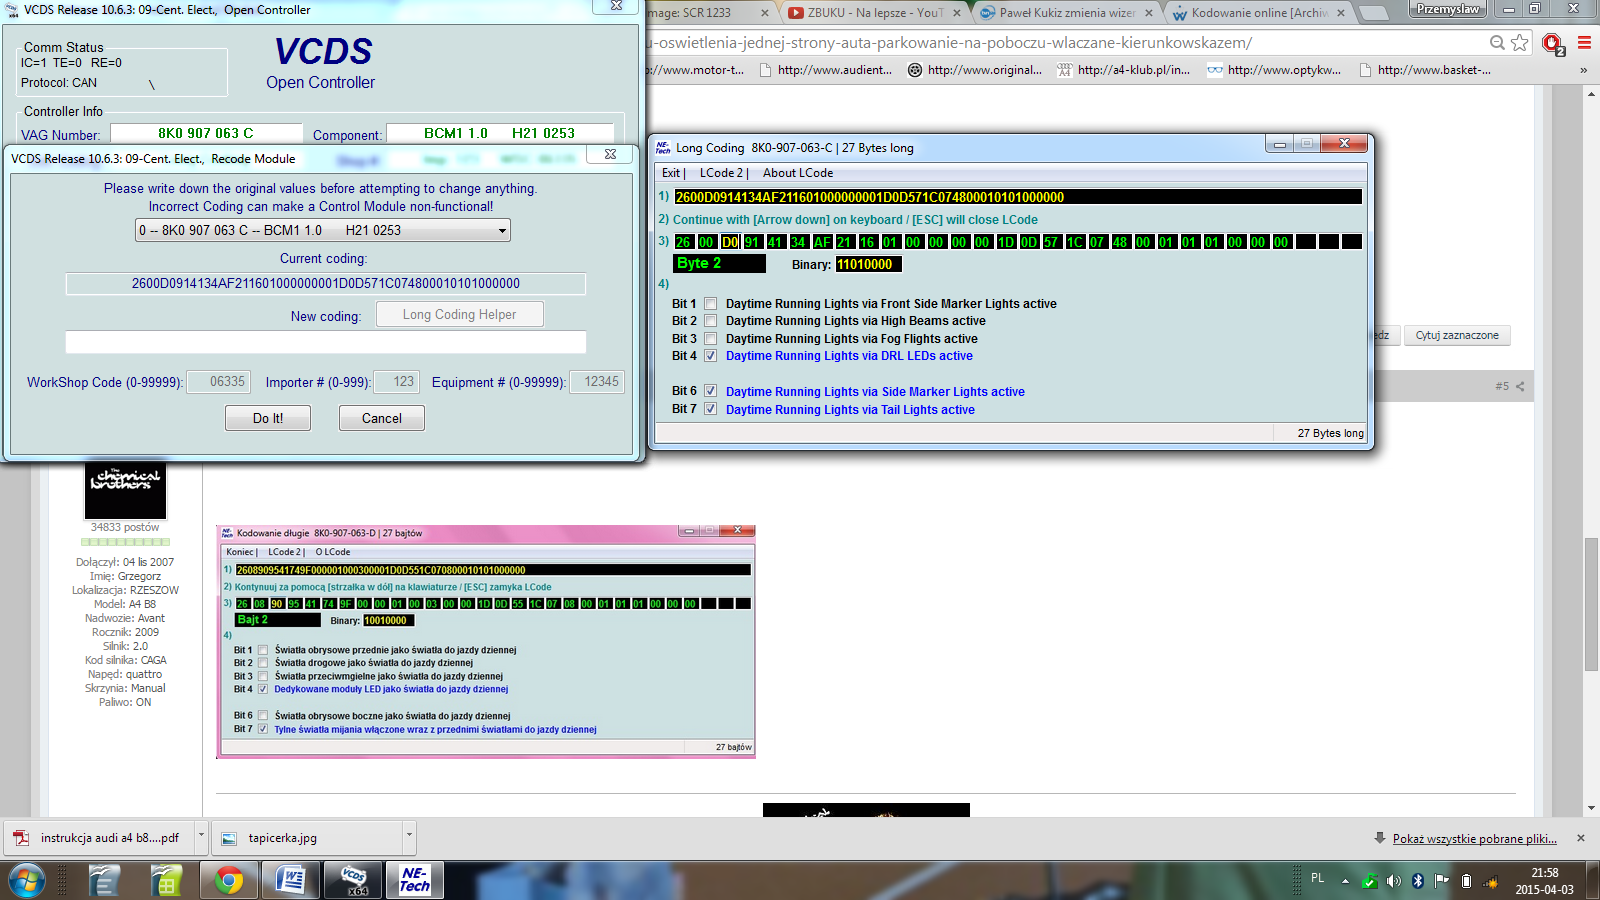Toggle Bit 1 Front Side Marker Lights checkbox

[711, 304]
